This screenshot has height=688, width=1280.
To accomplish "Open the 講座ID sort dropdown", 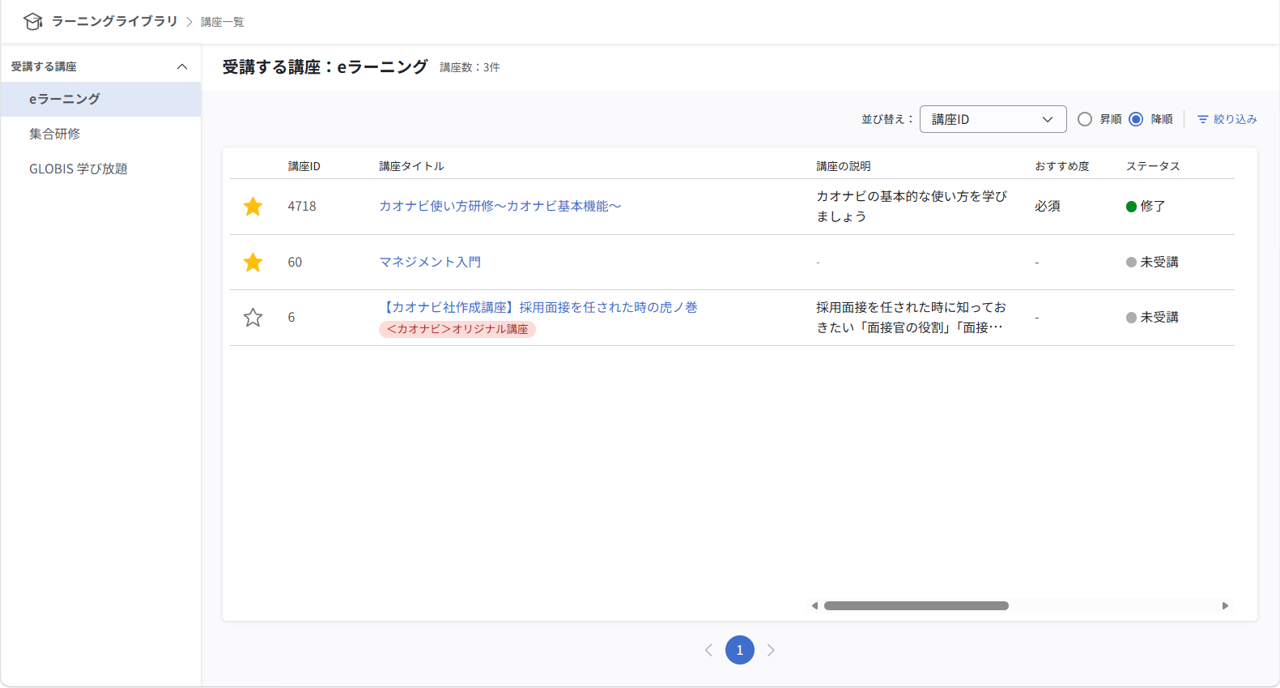I will point(993,119).
